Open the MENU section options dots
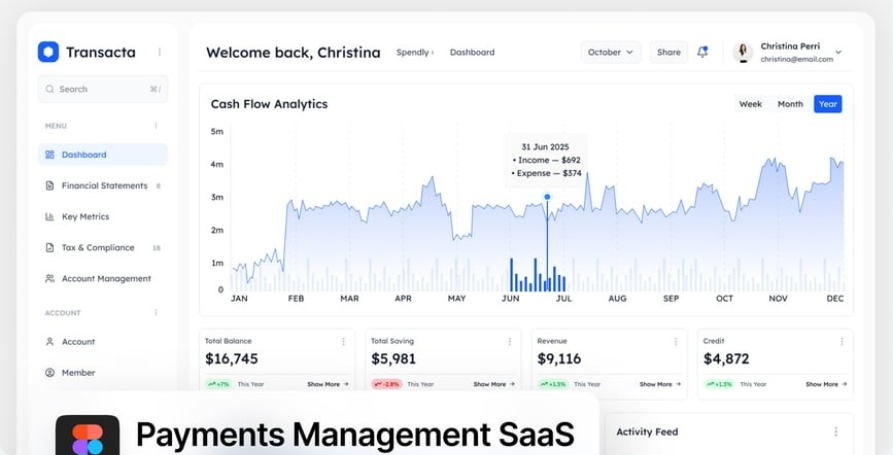 coord(155,125)
